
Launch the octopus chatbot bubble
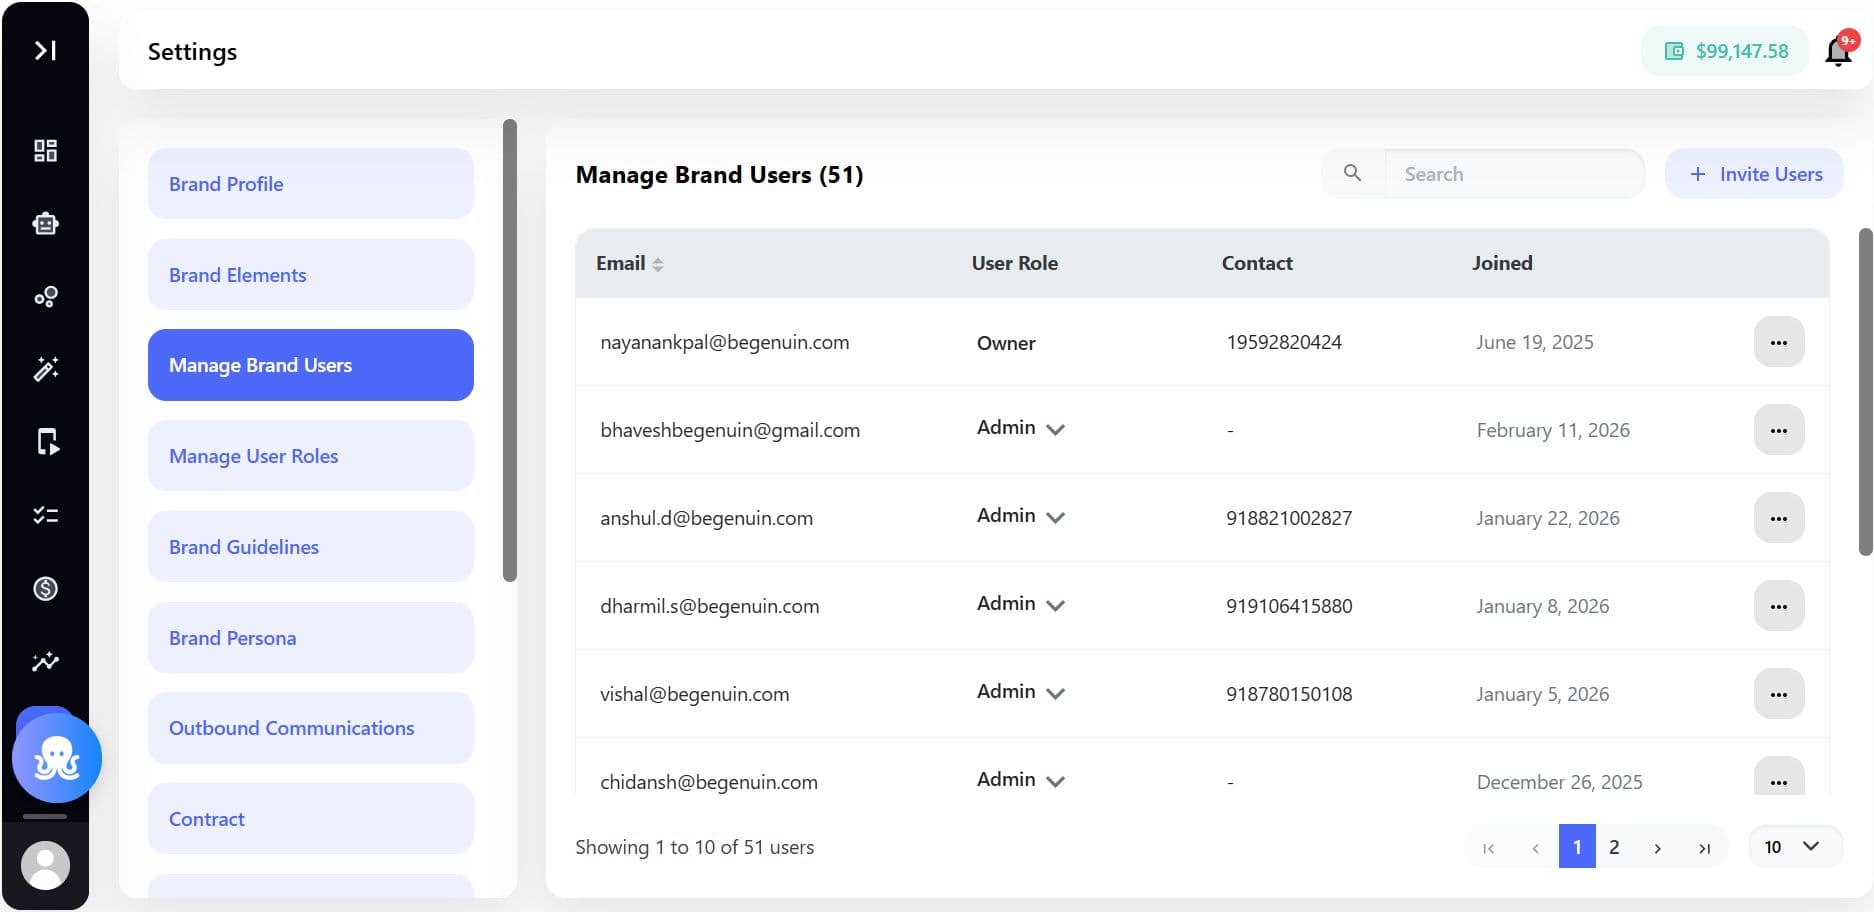coord(57,758)
